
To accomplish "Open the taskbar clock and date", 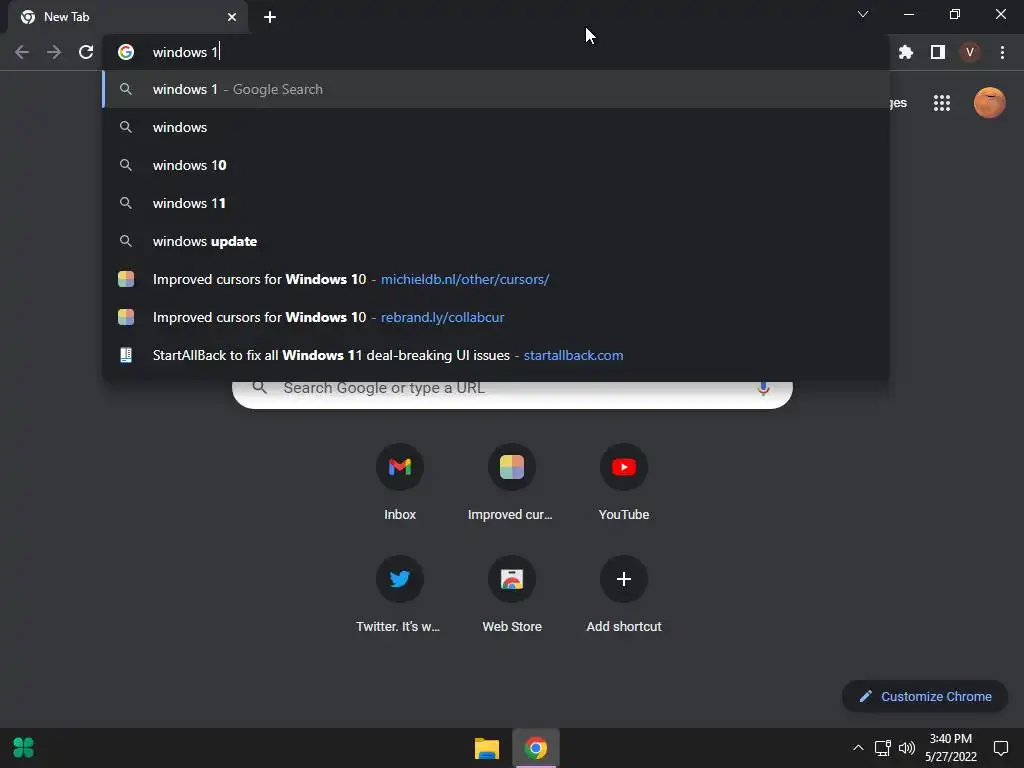I will point(951,748).
